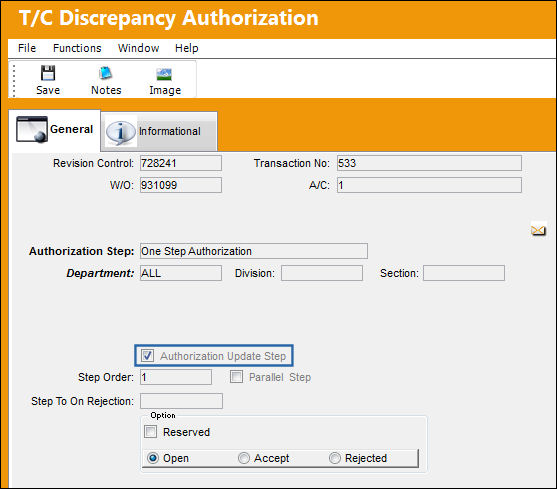This screenshot has height=489, width=557.
Task: Click the Department field showing ALL
Action: coord(181,273)
